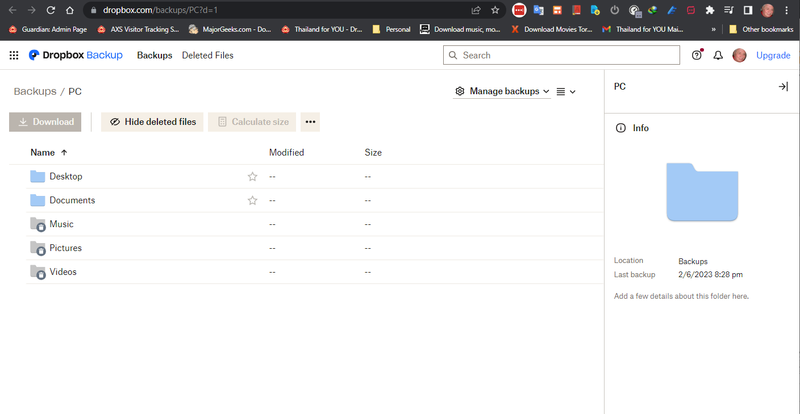Click the deleted Pictures folder icon
This screenshot has width=800, height=414.
[38, 249]
